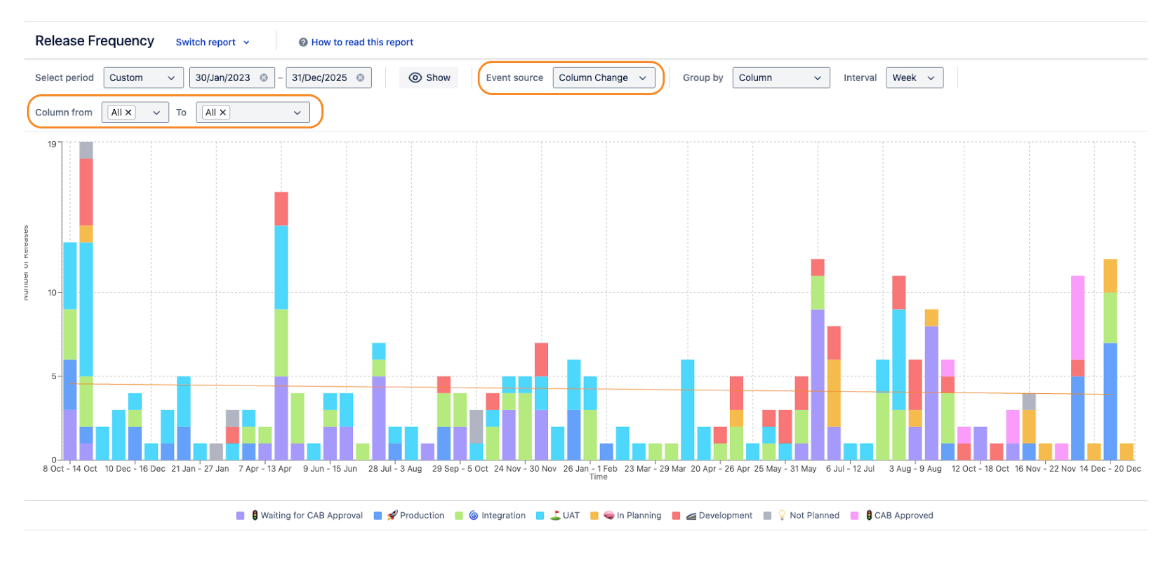Clear the 31/Dec/2025 end date
The height and width of the screenshot is (561, 1159).
[x=360, y=78]
